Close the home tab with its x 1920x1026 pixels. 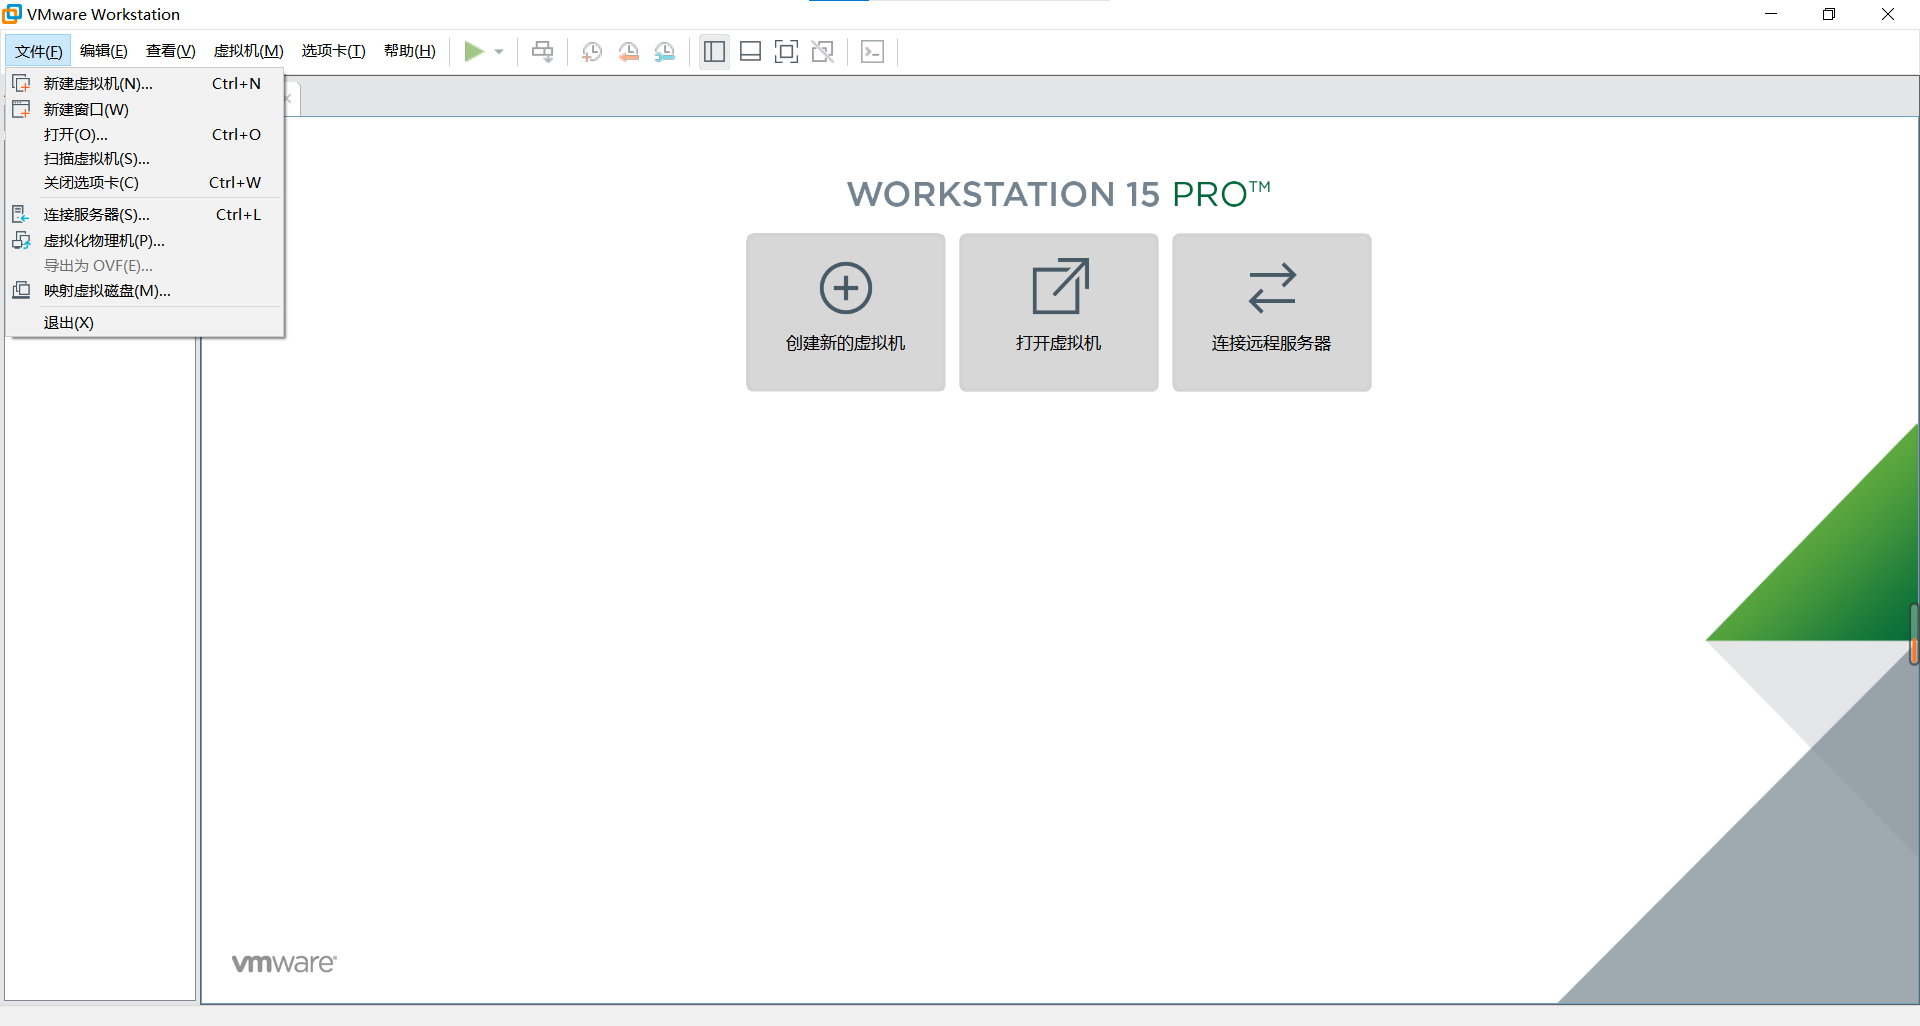point(287,98)
